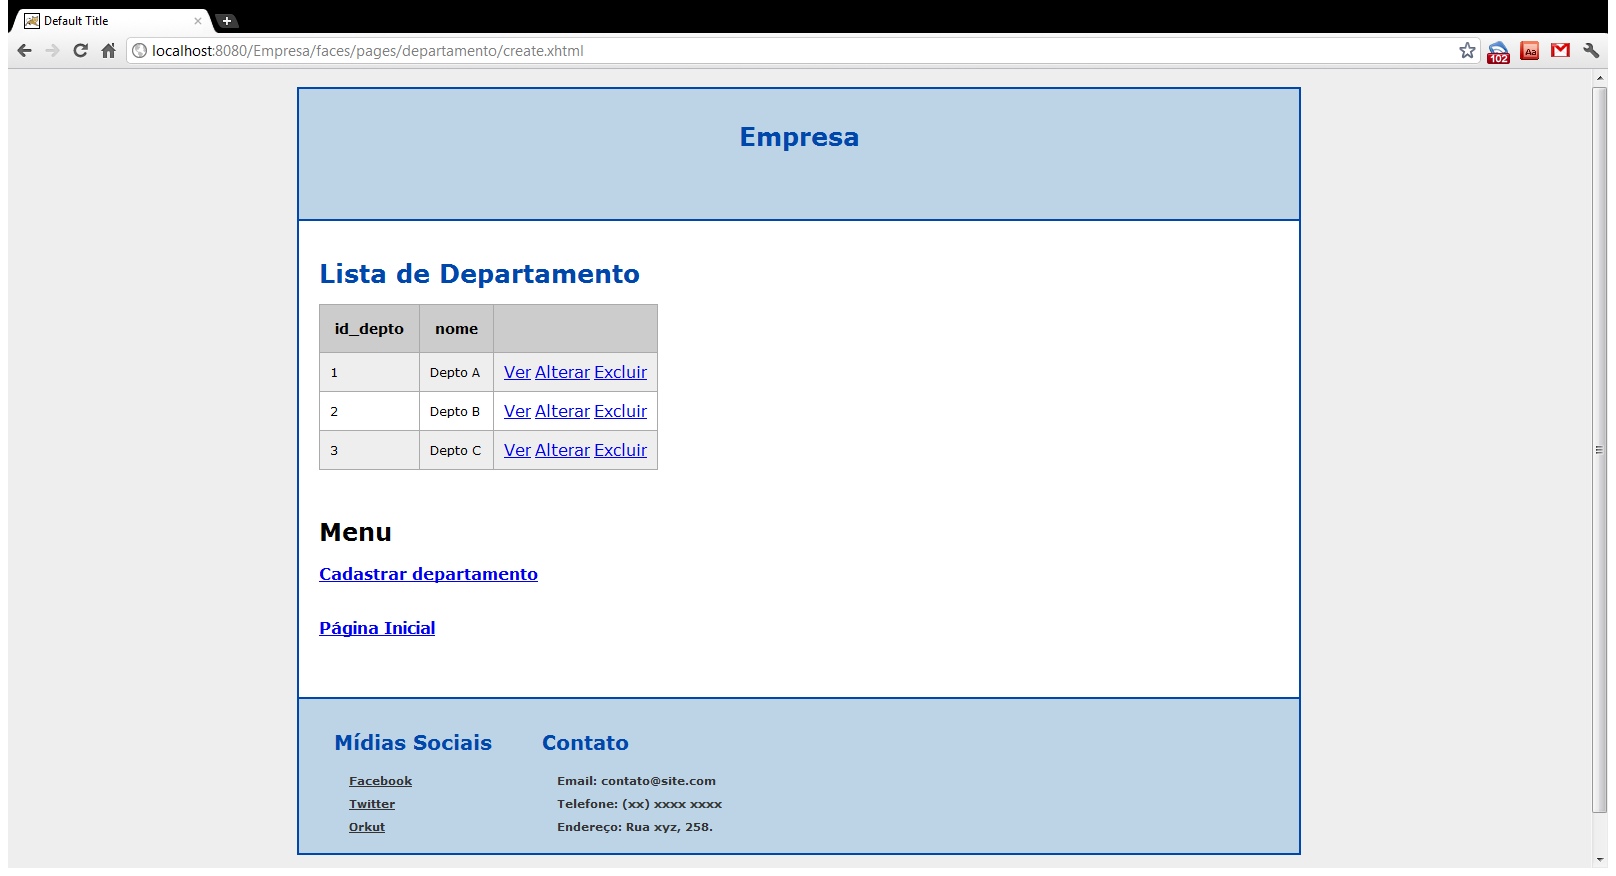The image size is (1616, 876).
Task: Click Alterar link for Depto C
Action: point(562,450)
